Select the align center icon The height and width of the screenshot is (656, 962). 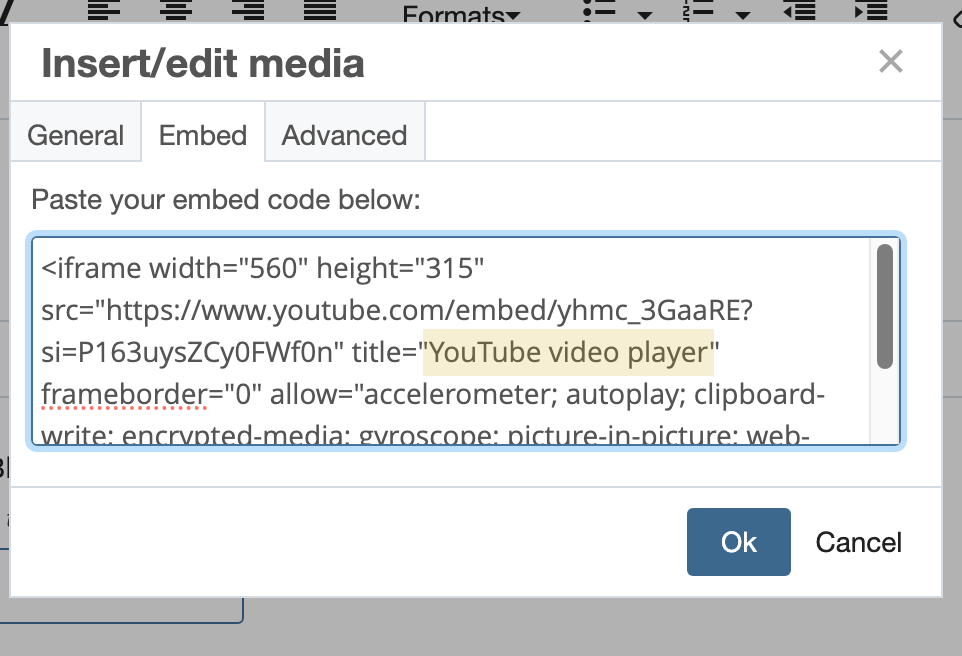point(175,12)
